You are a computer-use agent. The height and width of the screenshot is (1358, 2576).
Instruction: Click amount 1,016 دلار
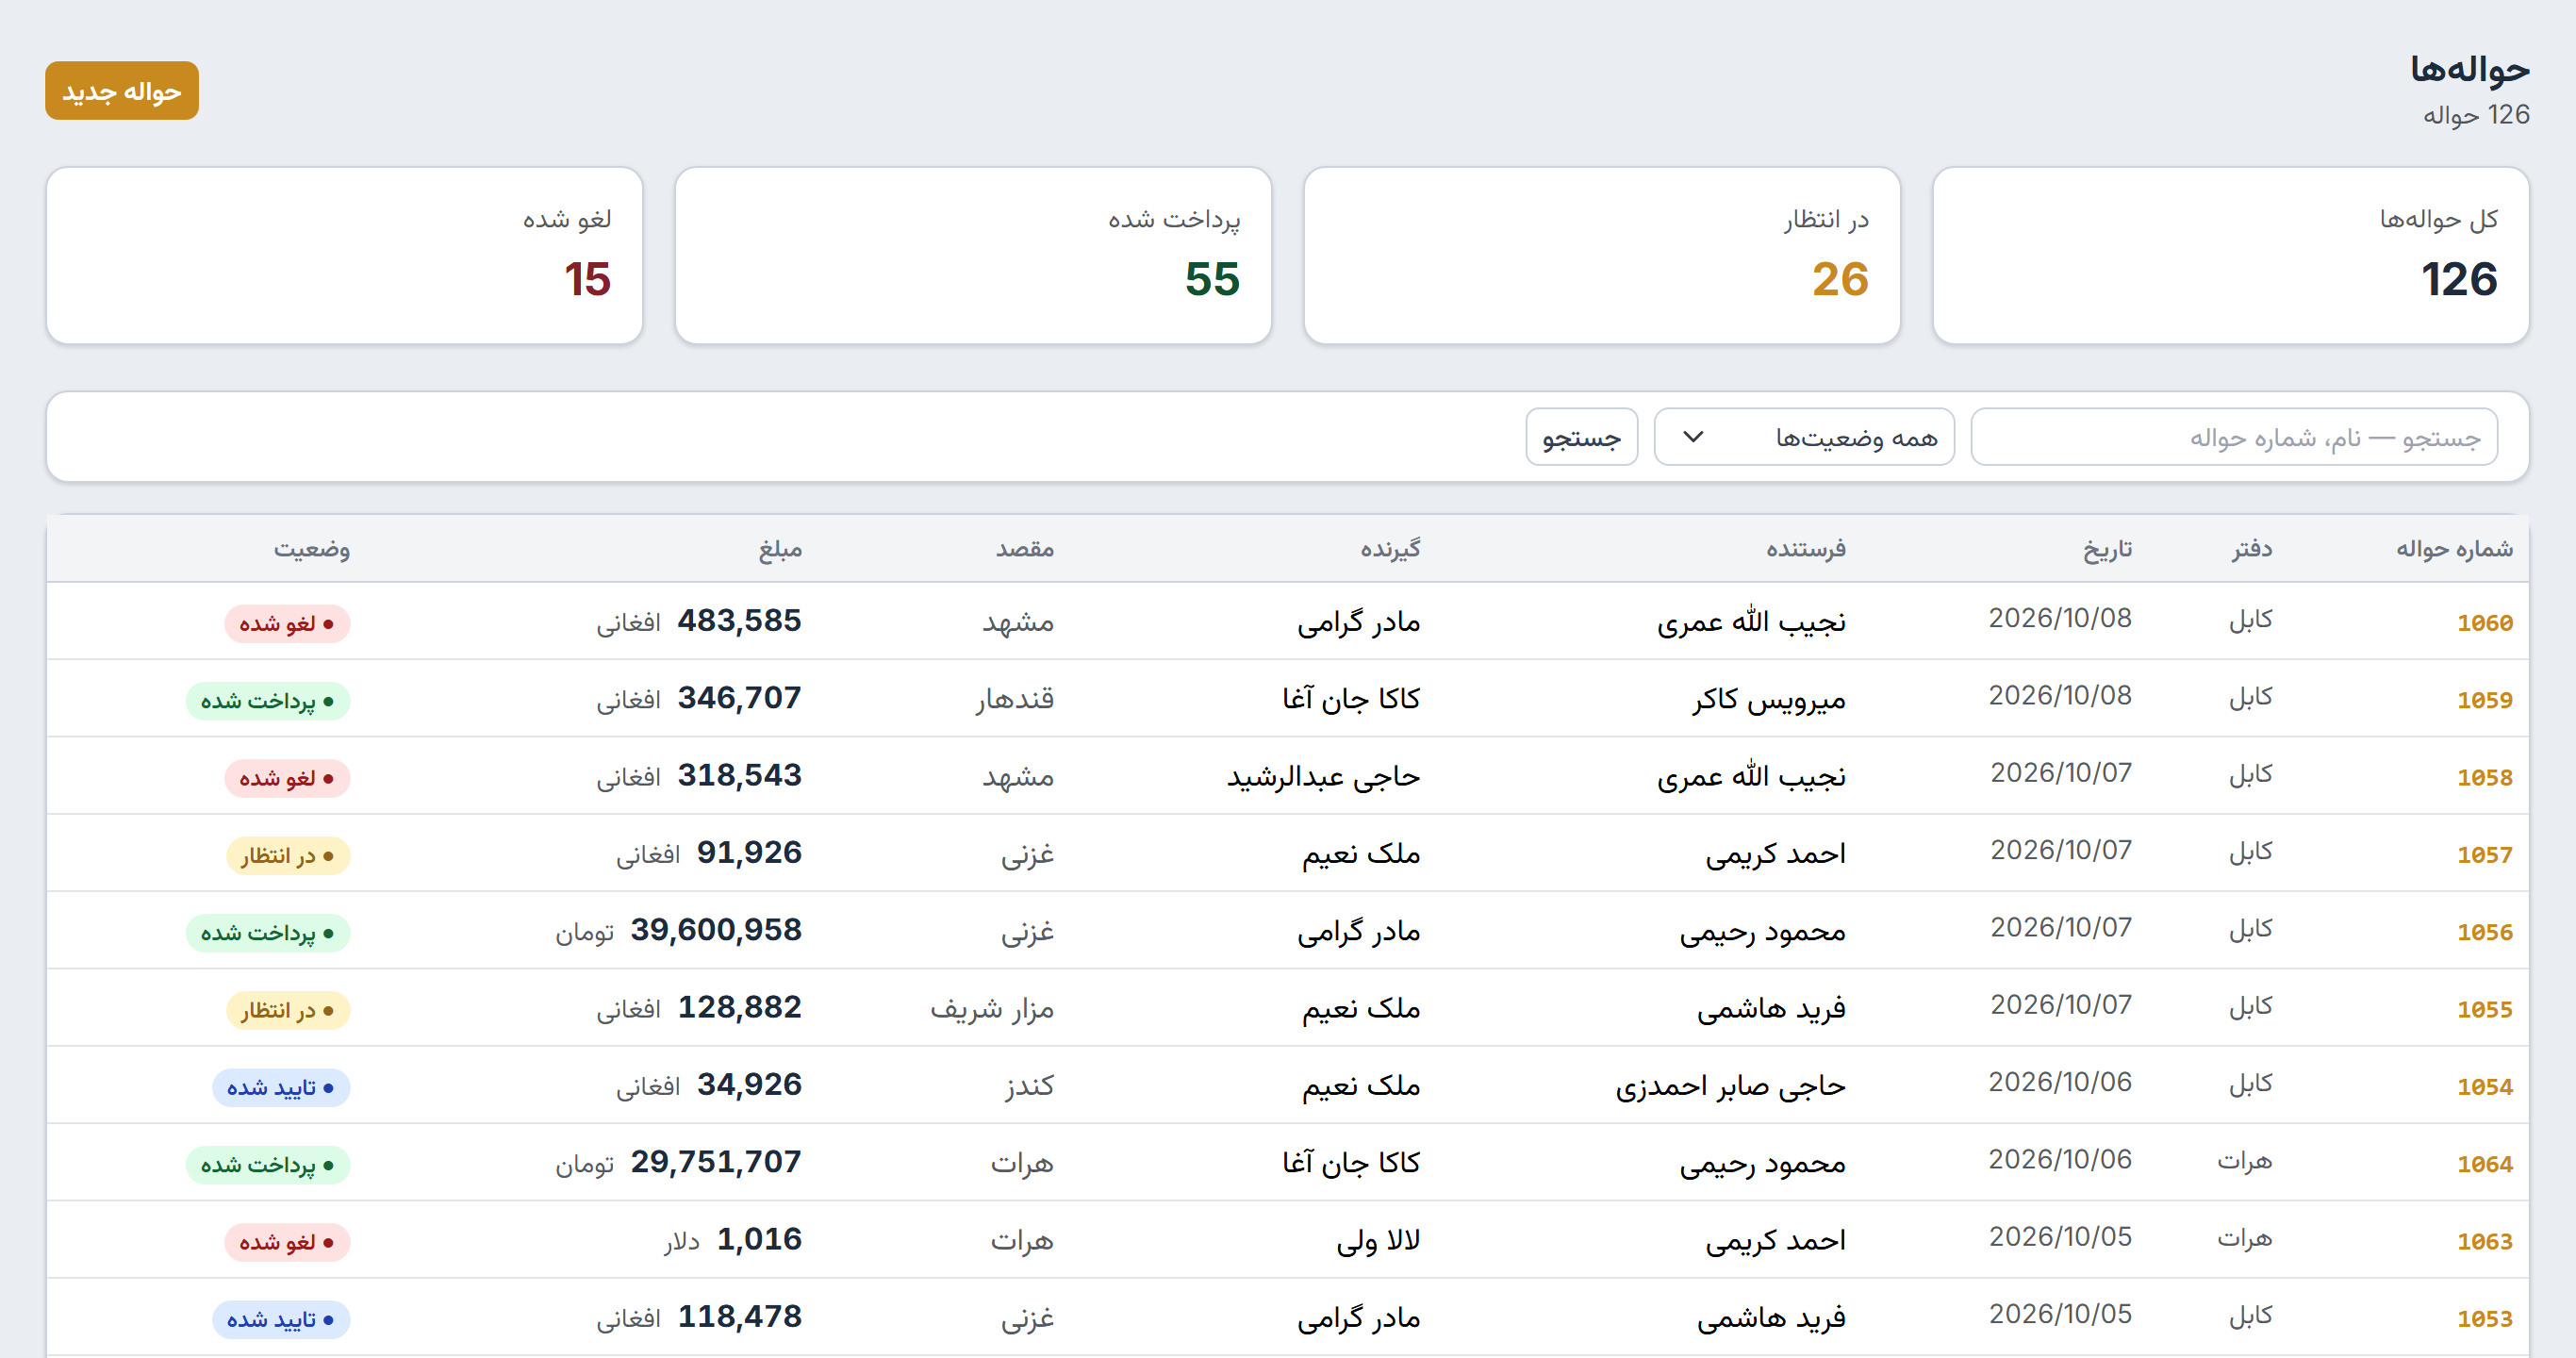pyautogui.click(x=733, y=1240)
